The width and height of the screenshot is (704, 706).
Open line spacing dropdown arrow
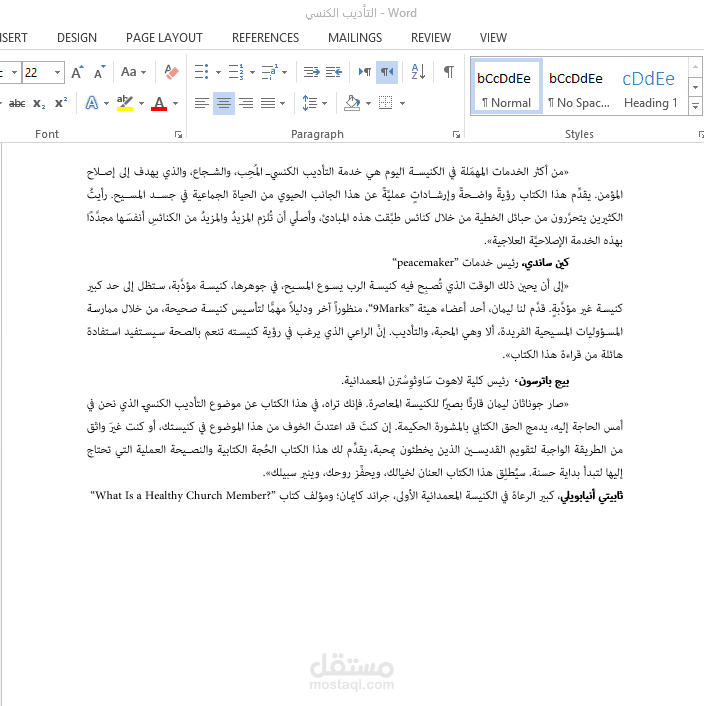pyautogui.click(x=325, y=104)
